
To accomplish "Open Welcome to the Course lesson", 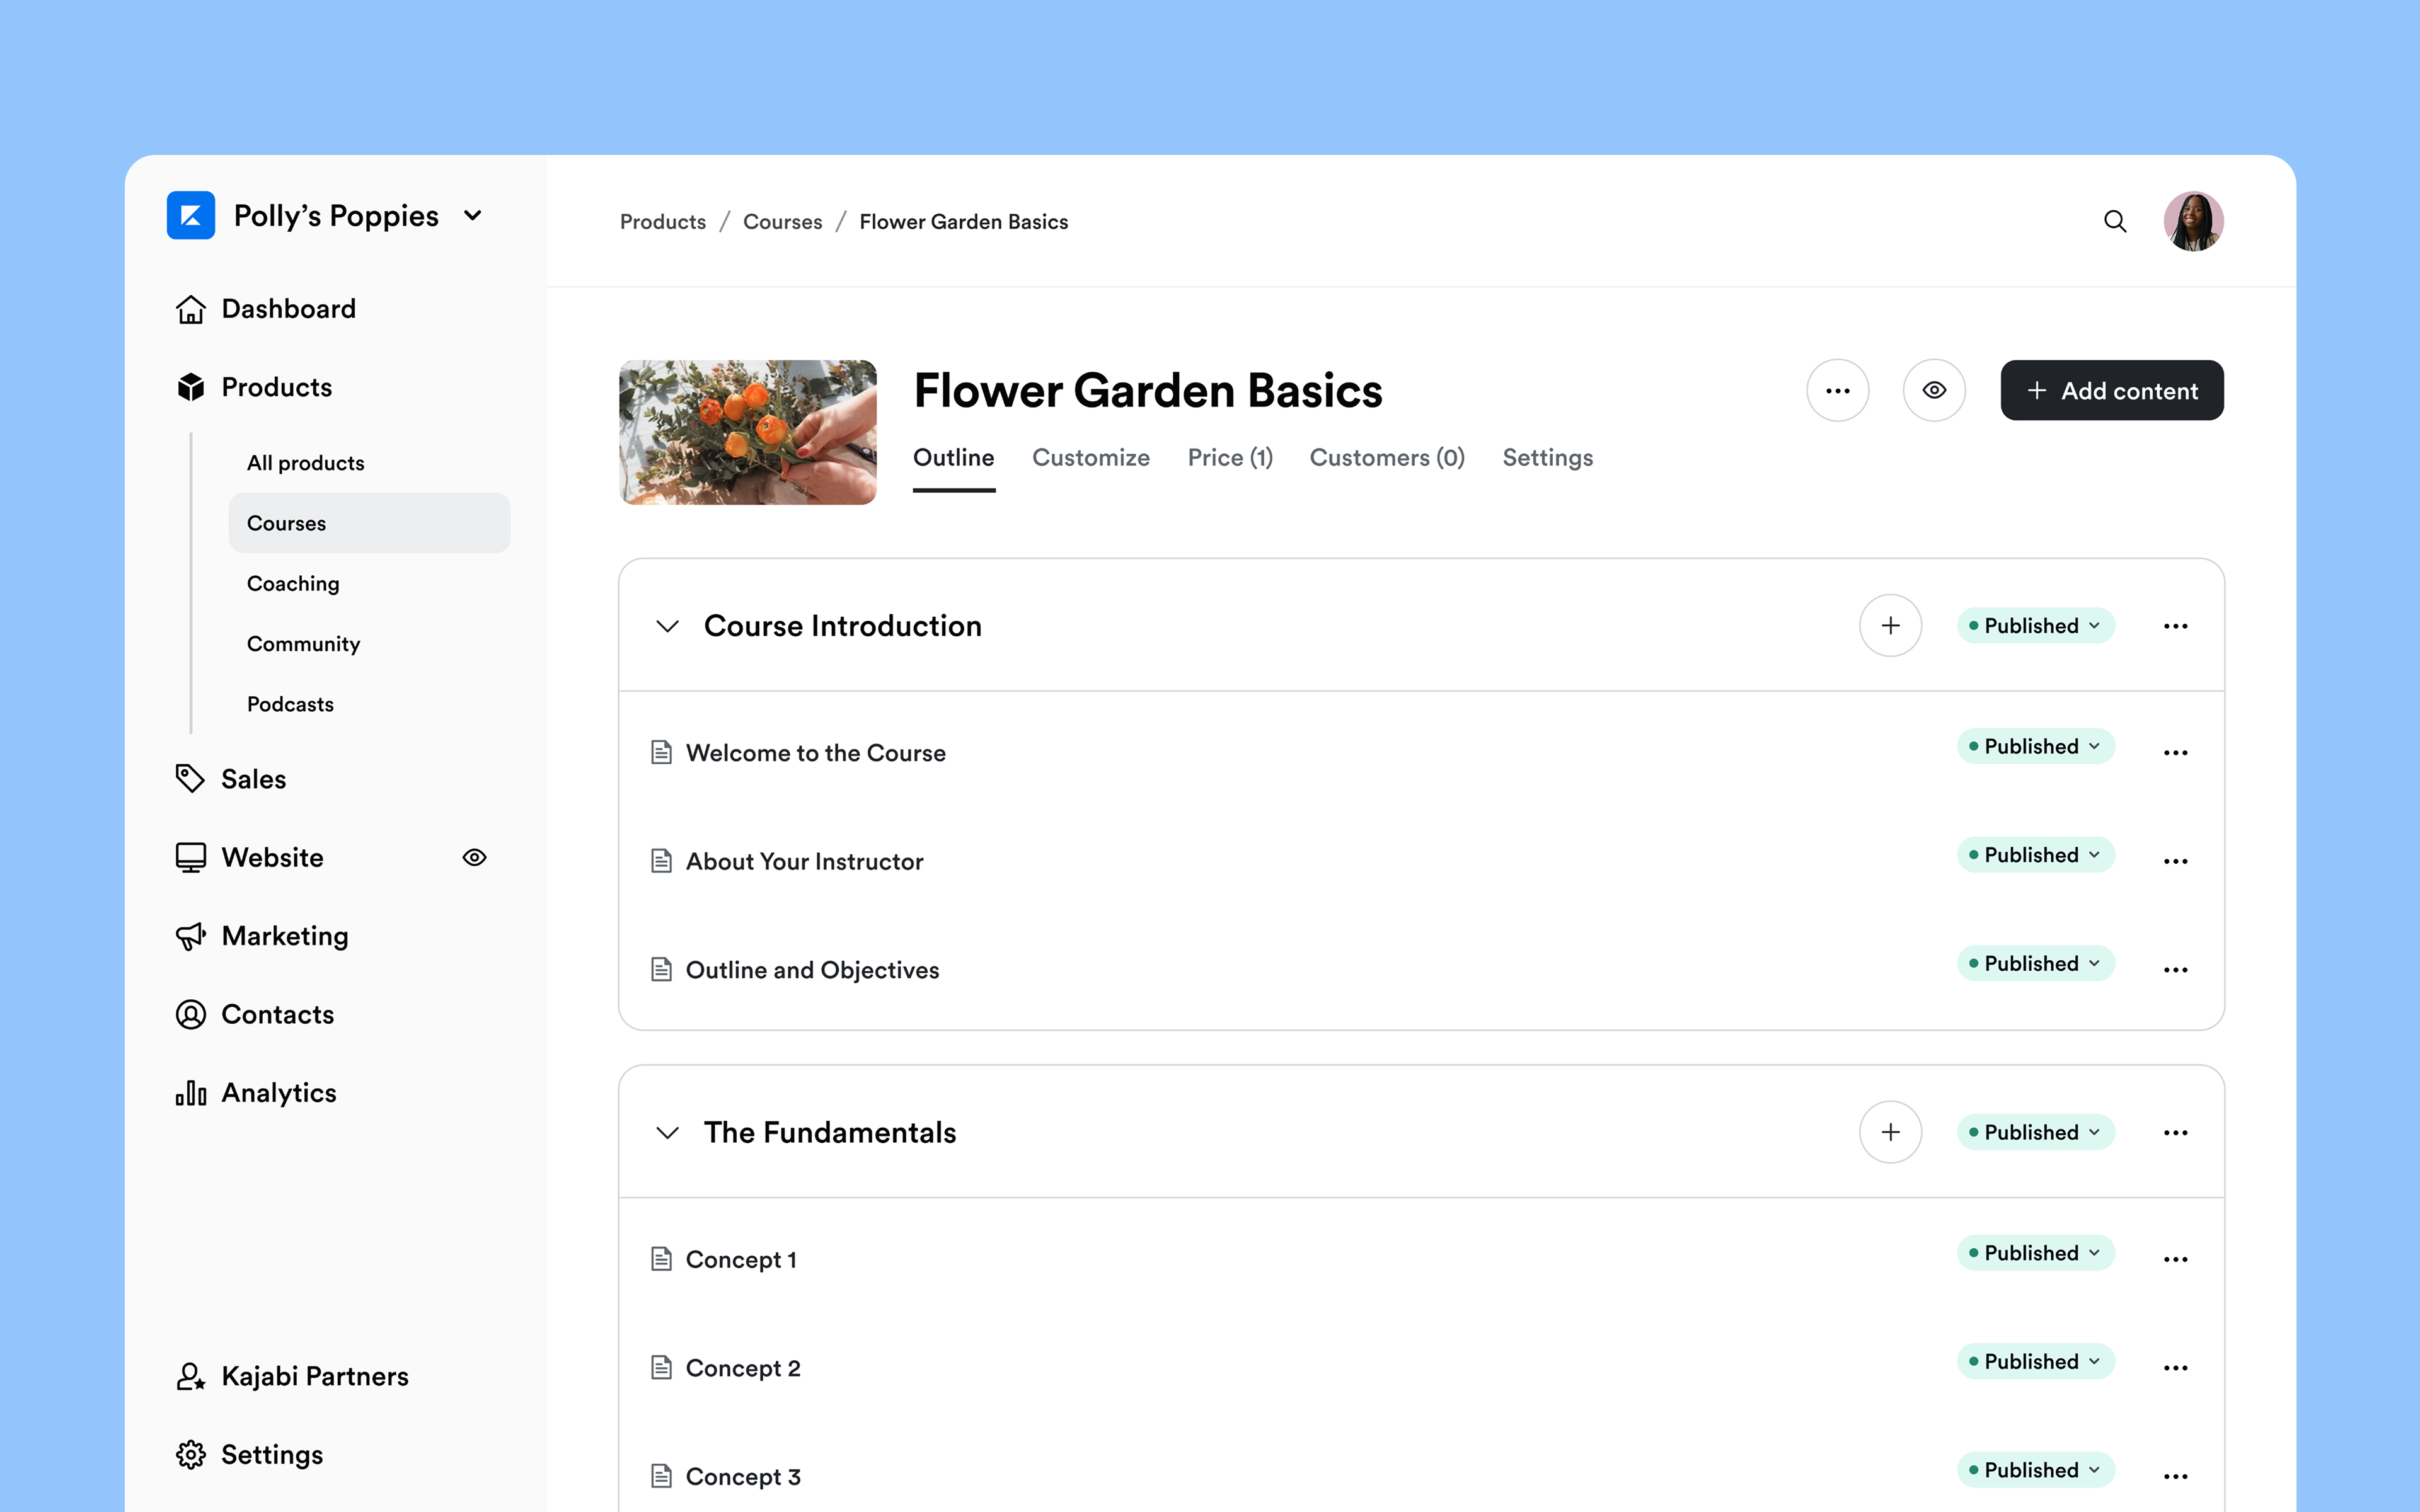I will click(816, 753).
